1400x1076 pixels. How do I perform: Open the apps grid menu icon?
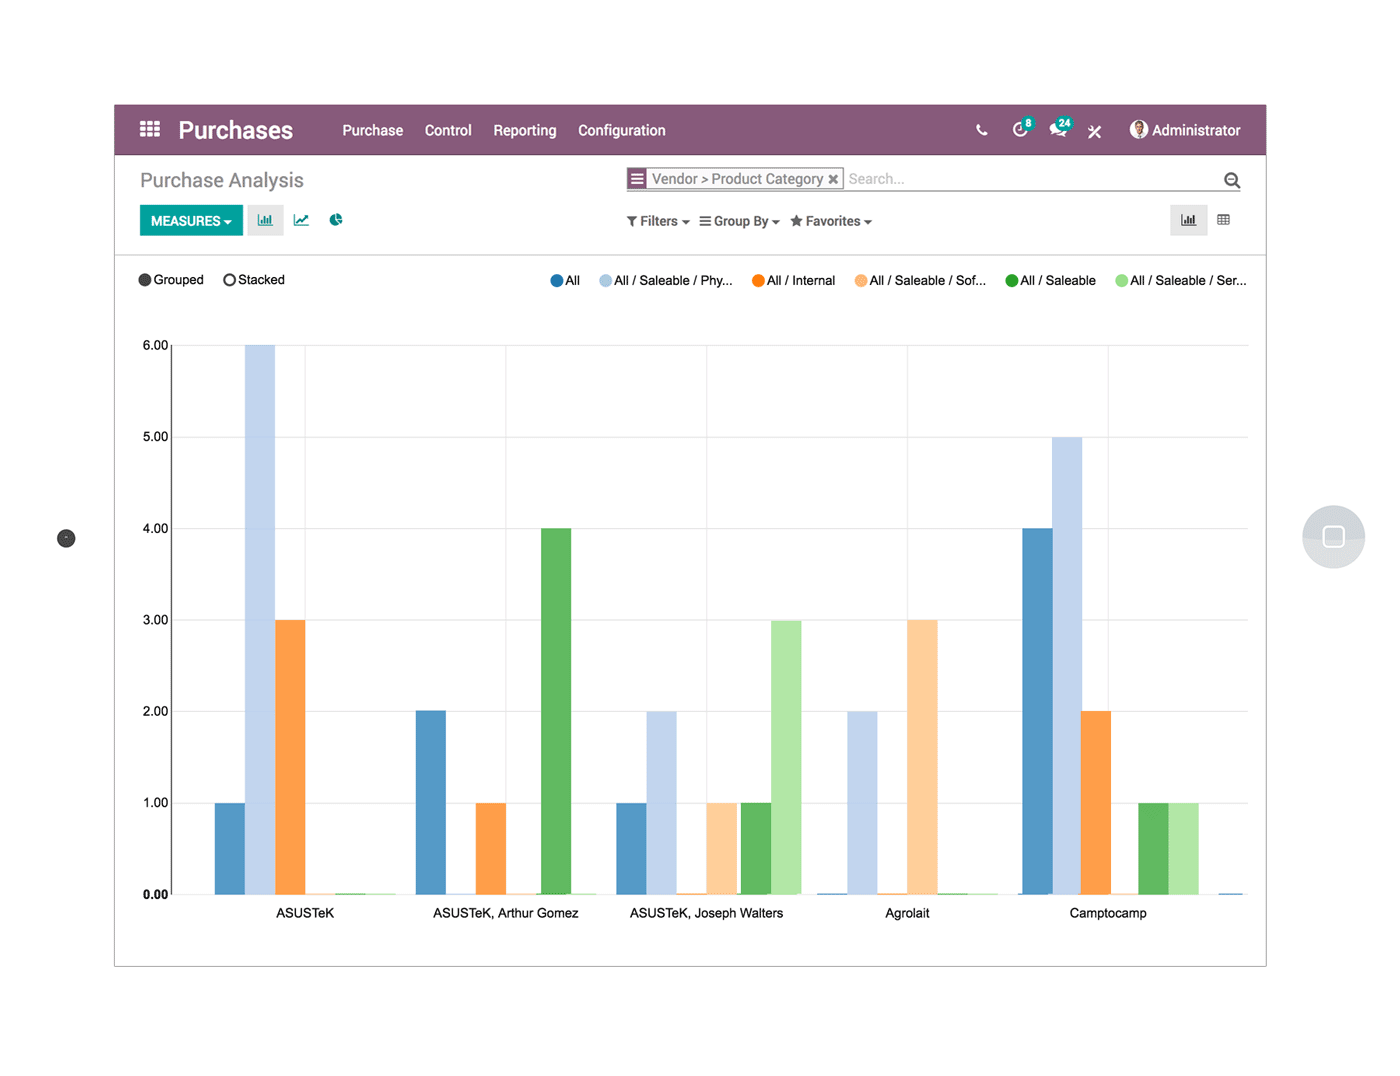coord(149,129)
